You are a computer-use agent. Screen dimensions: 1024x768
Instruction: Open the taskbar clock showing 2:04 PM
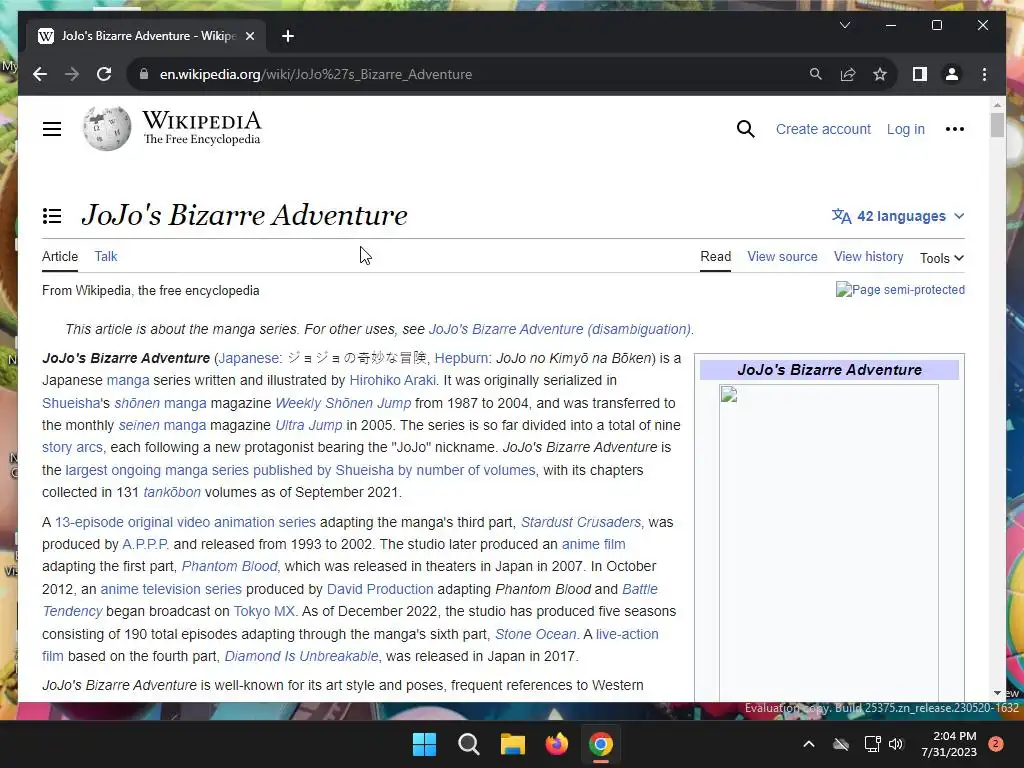[949, 744]
